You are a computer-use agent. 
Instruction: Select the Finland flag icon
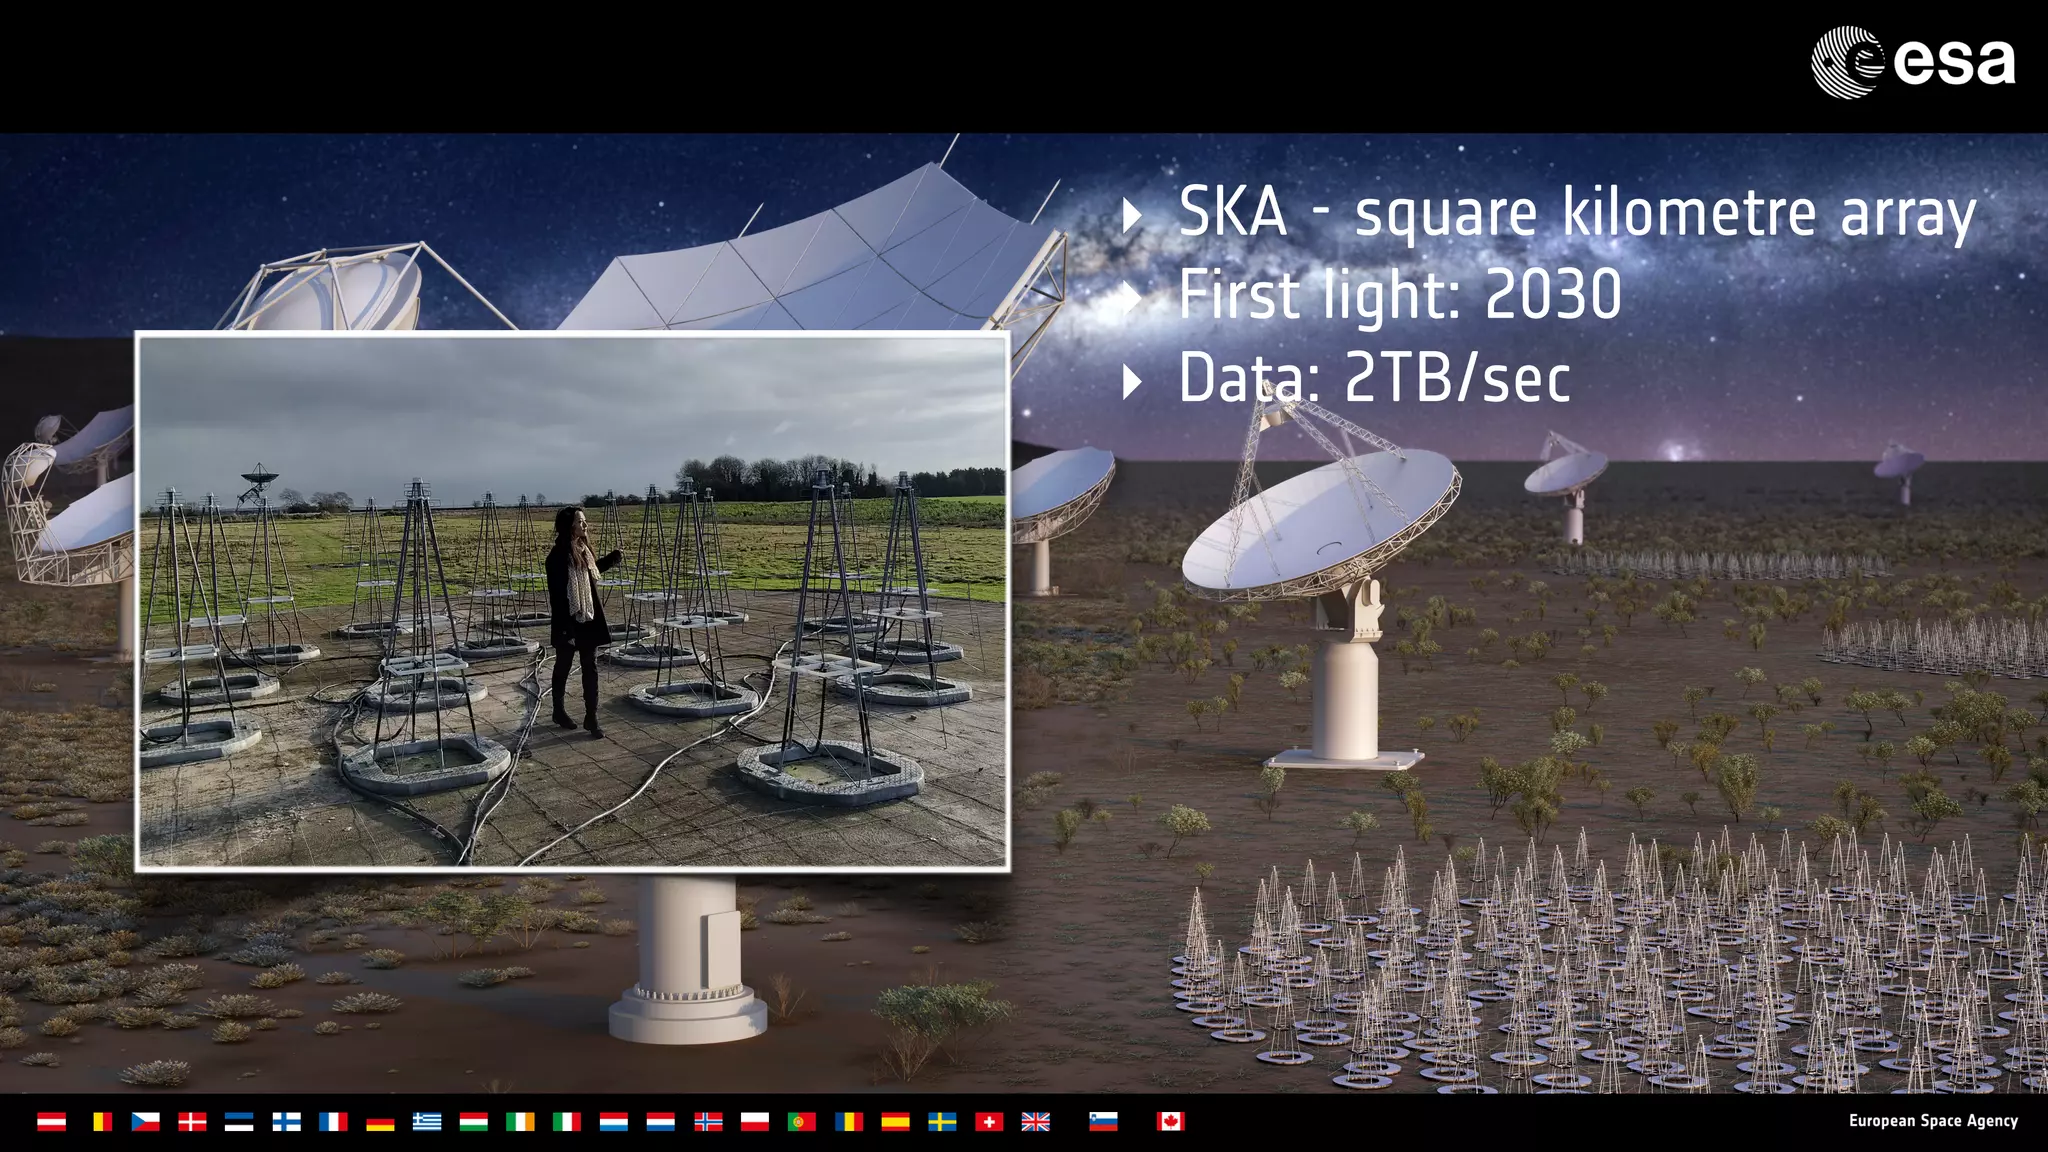[286, 1122]
